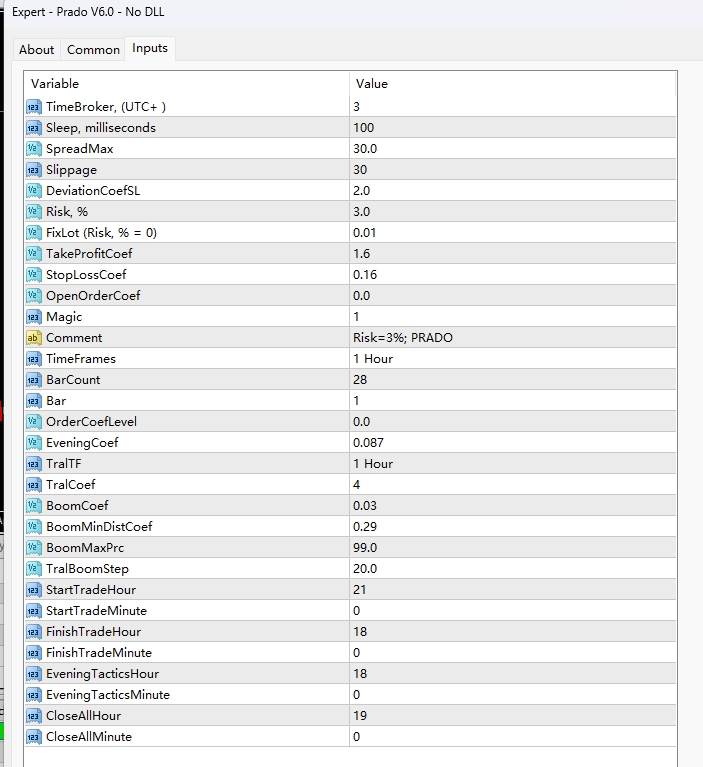703x767 pixels.
Task: Select the Risk, % value field 3.0
Action: tap(512, 212)
